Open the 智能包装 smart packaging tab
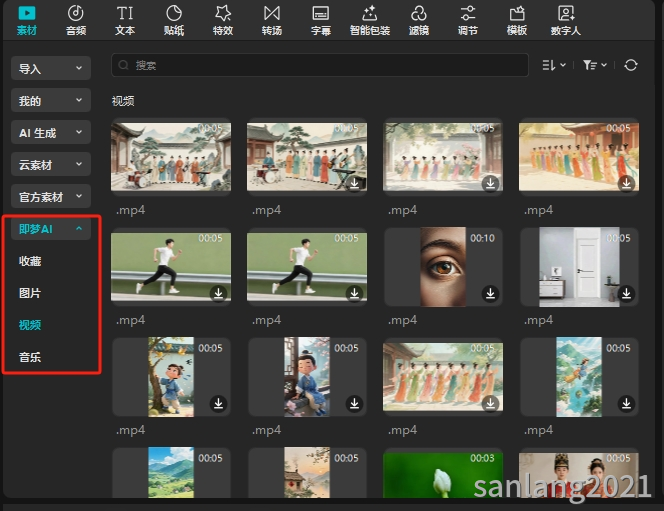Screen dimensions: 664x511 point(370,20)
